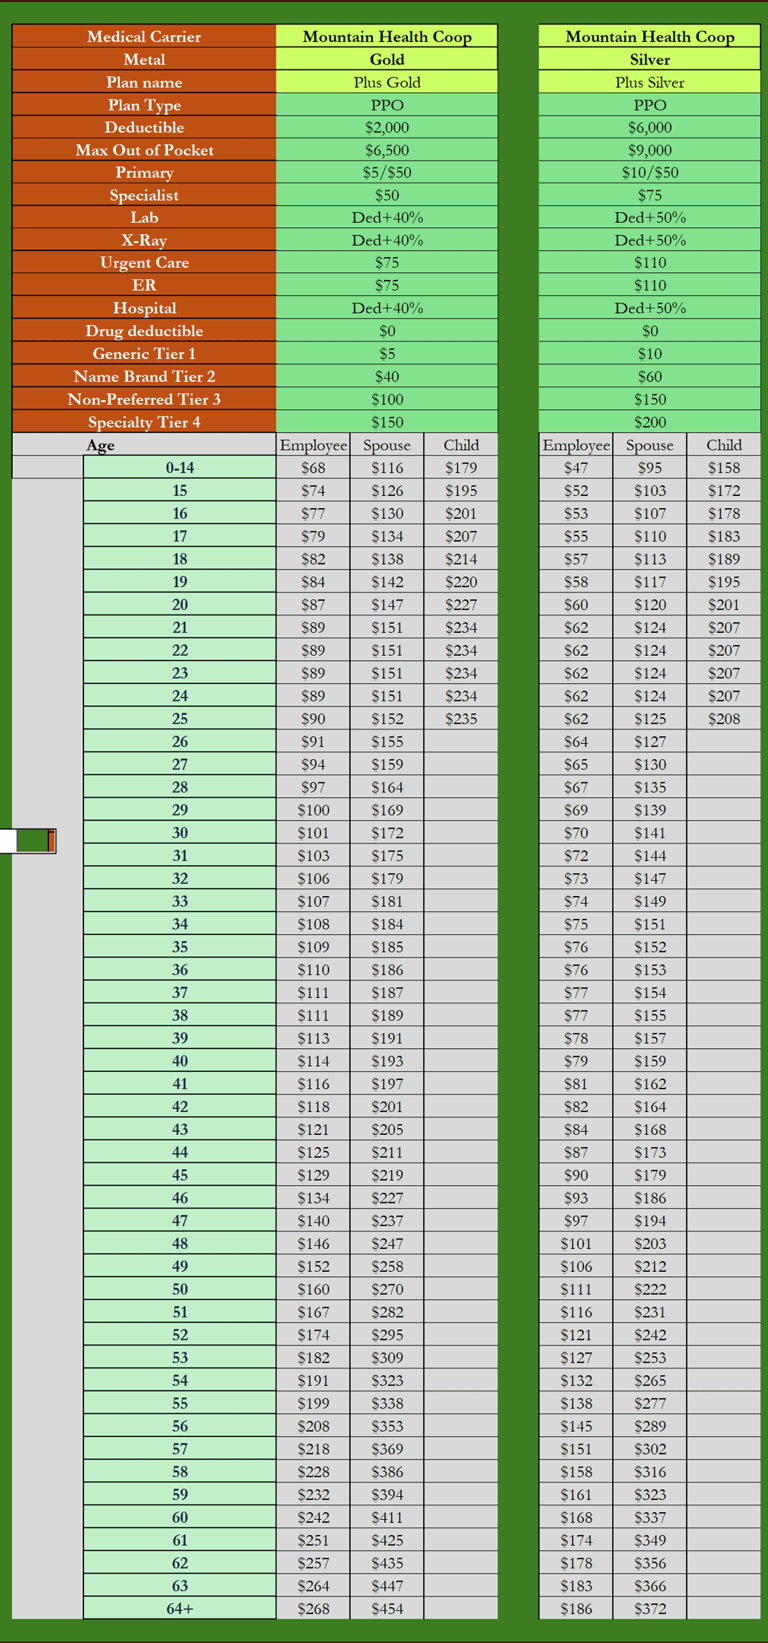Select the "ER" row label
This screenshot has height=1643, width=768.
pos(144,285)
